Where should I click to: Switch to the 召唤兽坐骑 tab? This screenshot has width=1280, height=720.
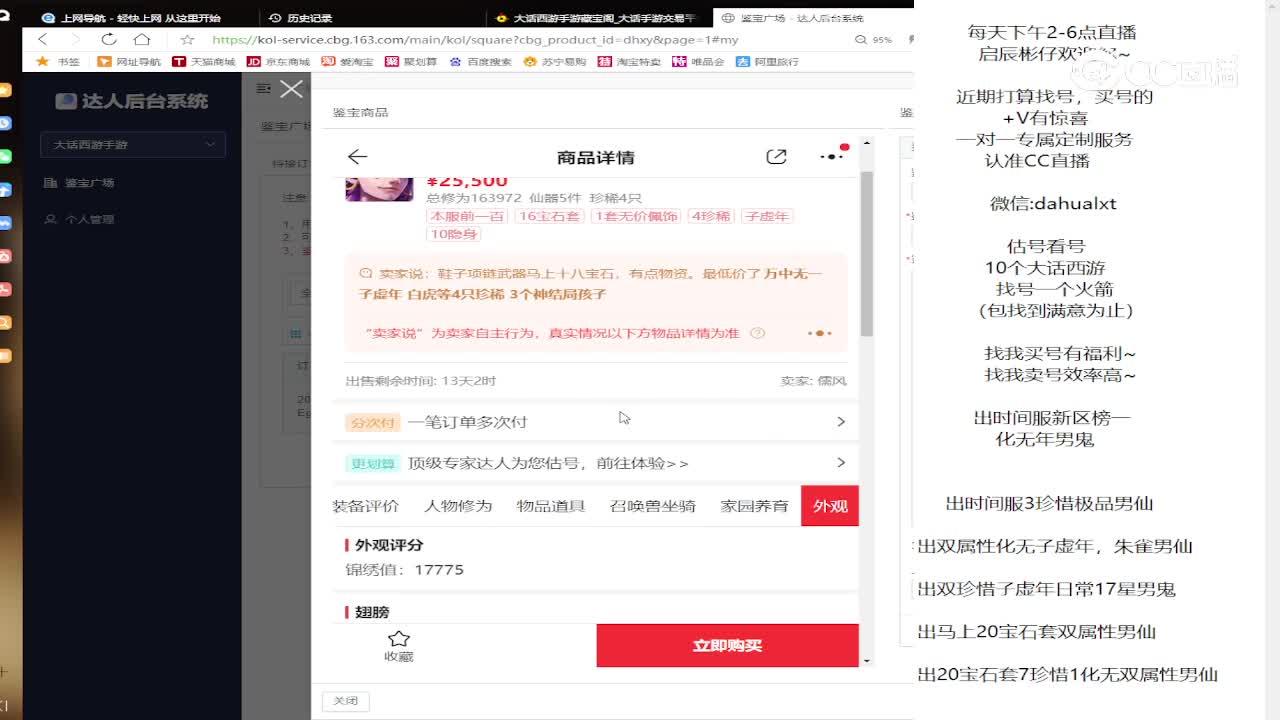click(x=652, y=506)
